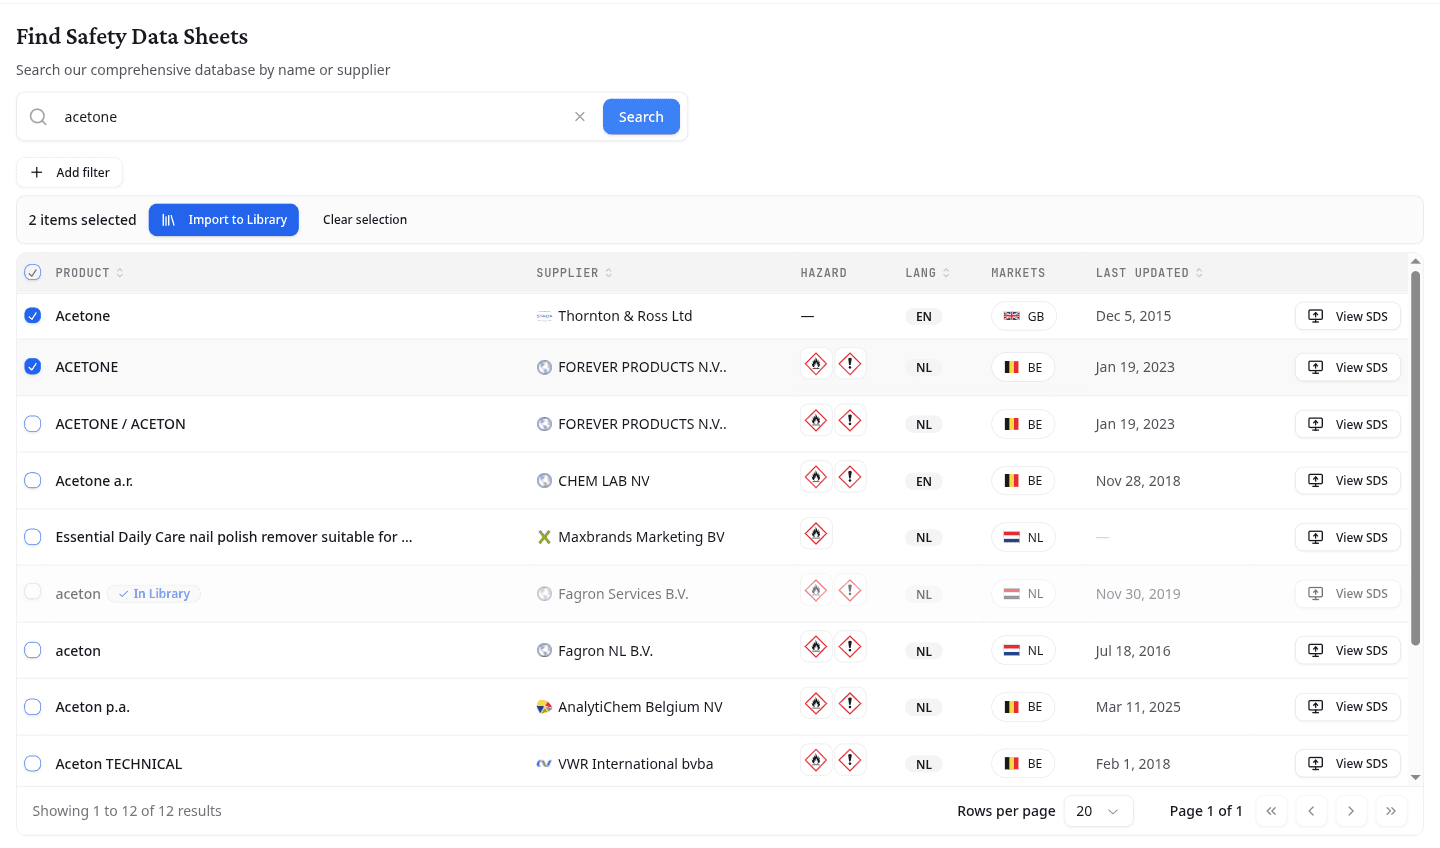The height and width of the screenshot is (848, 1440).
Task: Click the AnalytiChem Belgium NV logo
Action: coord(544,707)
